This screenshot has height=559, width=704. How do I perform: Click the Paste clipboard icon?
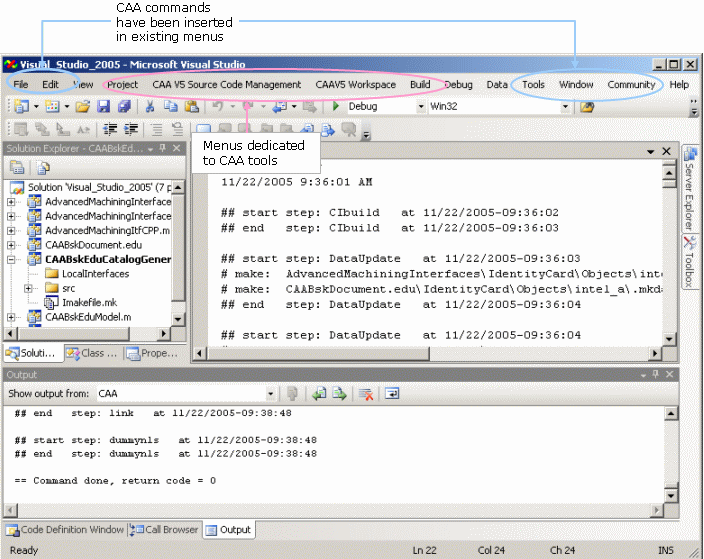point(192,106)
